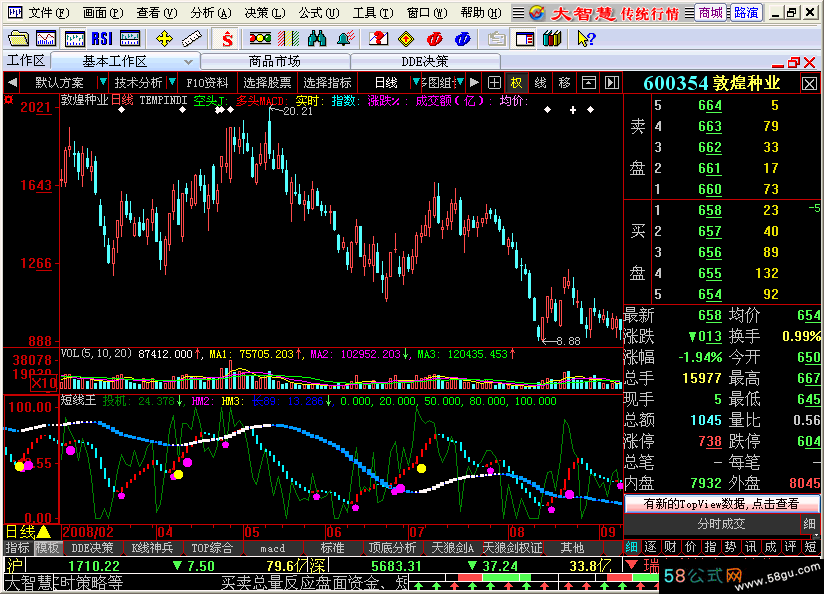Click the right arrow after 多图组合

[x=474, y=83]
